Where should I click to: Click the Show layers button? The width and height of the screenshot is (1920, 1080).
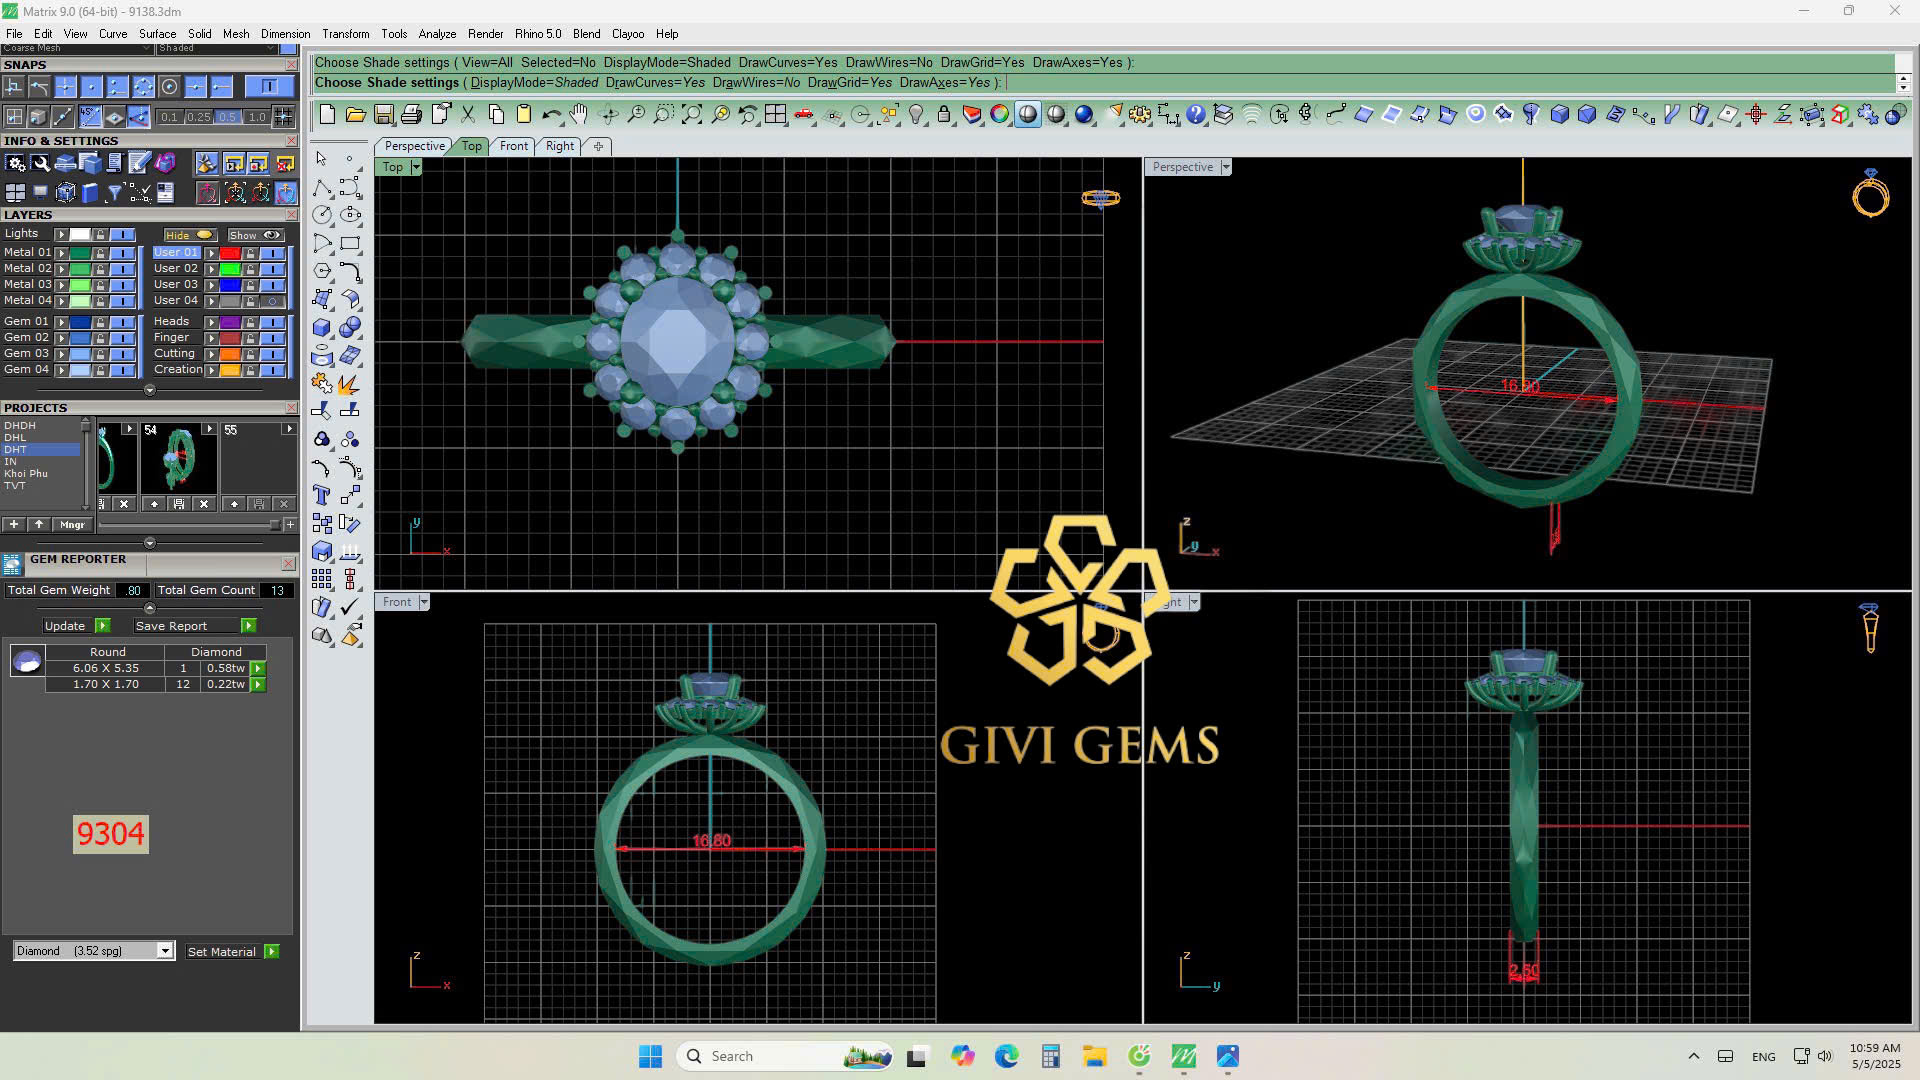click(x=255, y=235)
